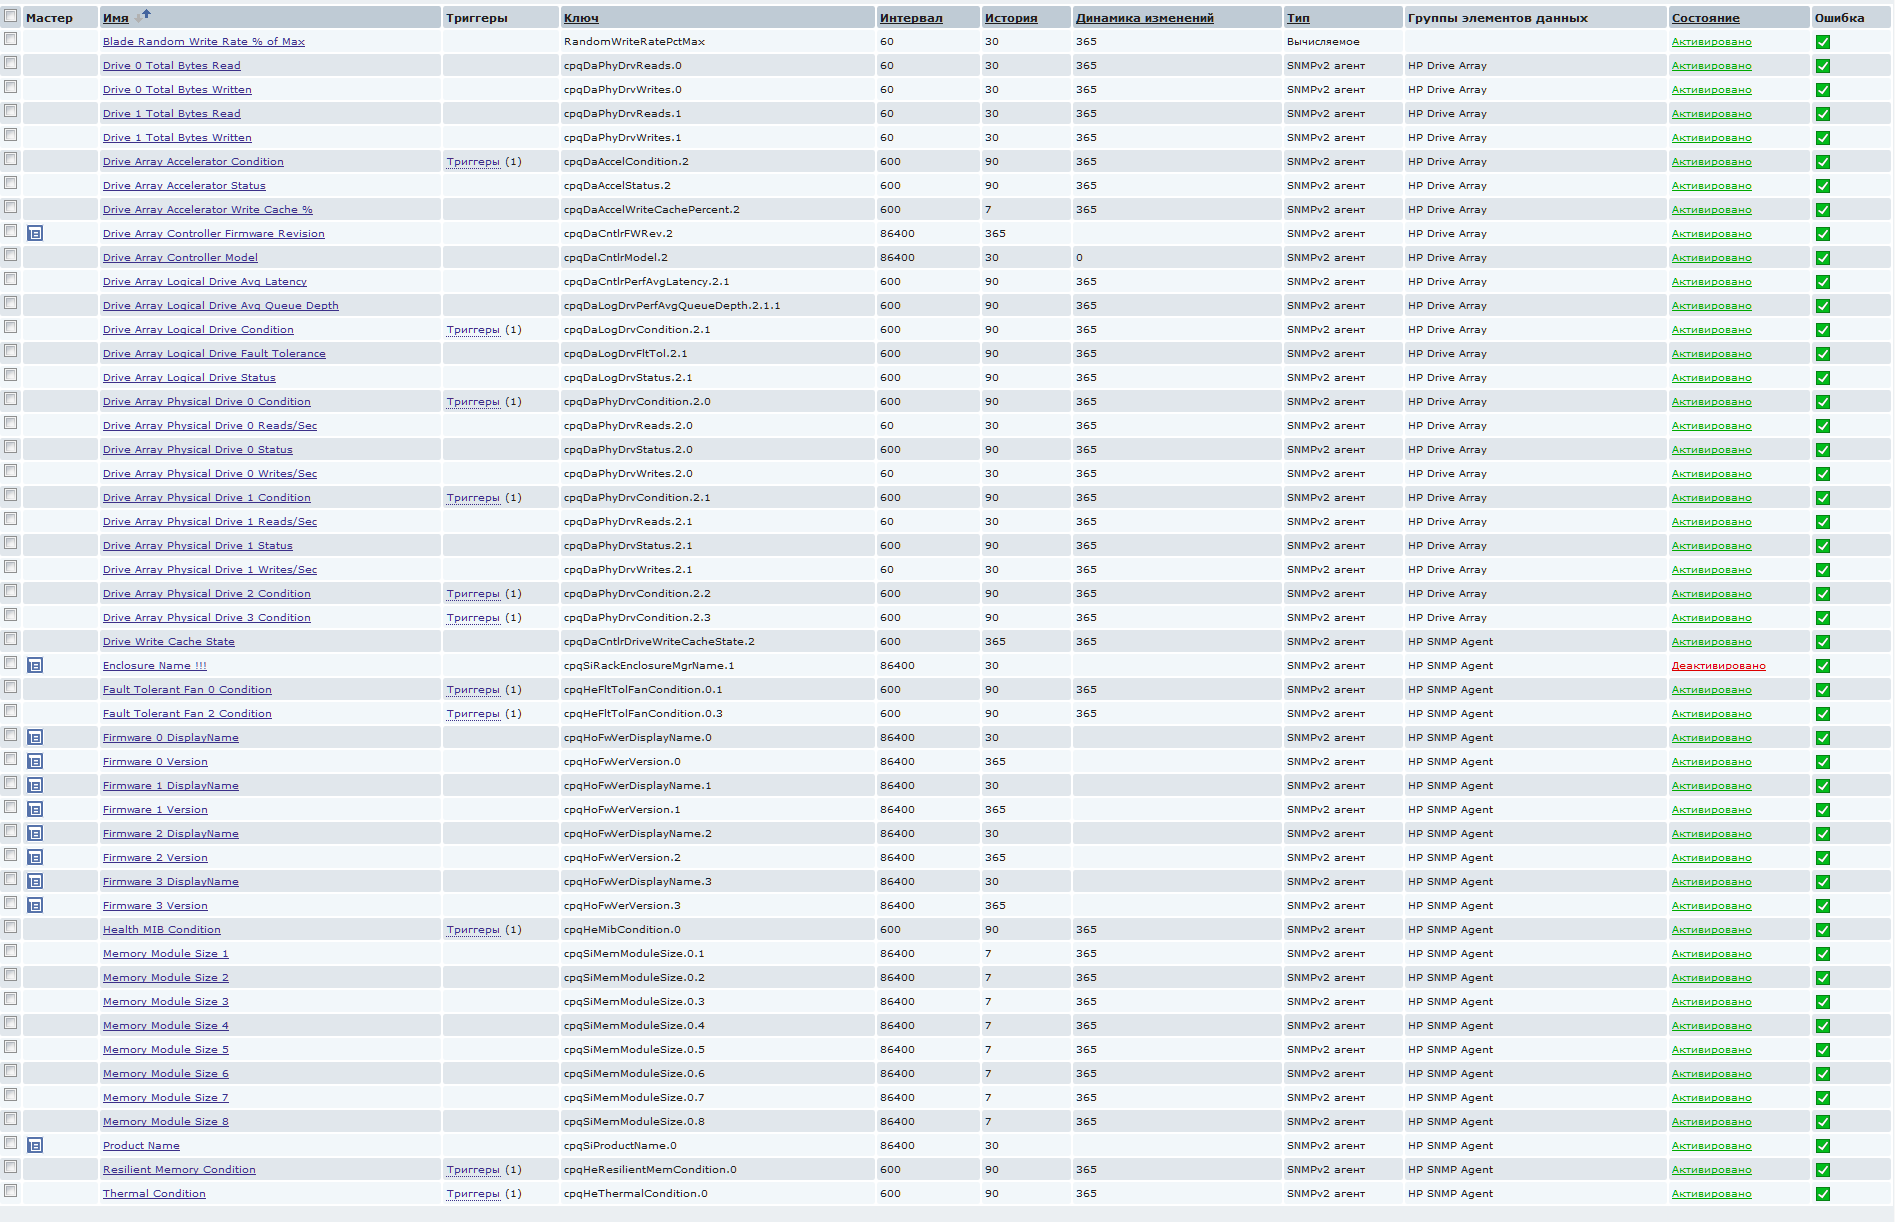Check the box for Drive 0 Total Bytes Read

(x=11, y=63)
